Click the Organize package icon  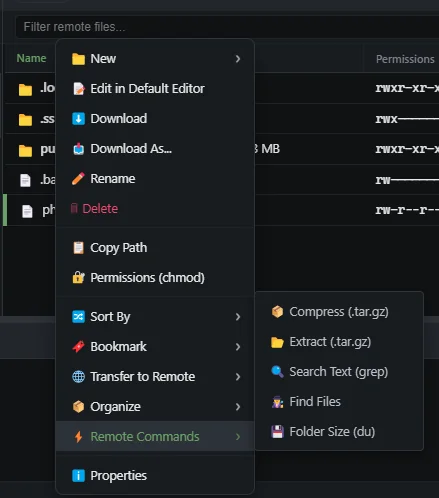point(78,407)
